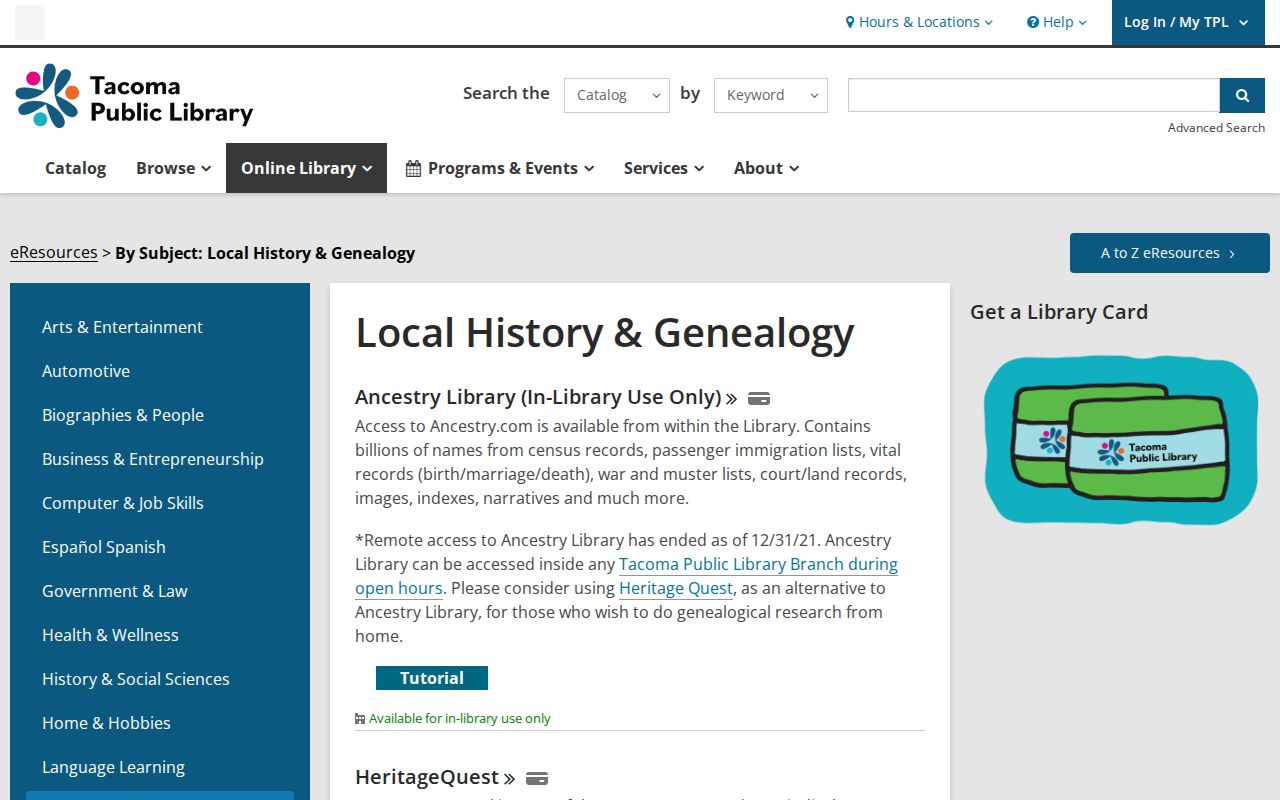Viewport: 1280px width, 800px height.
Task: Select Government & Law subject
Action: click(115, 591)
